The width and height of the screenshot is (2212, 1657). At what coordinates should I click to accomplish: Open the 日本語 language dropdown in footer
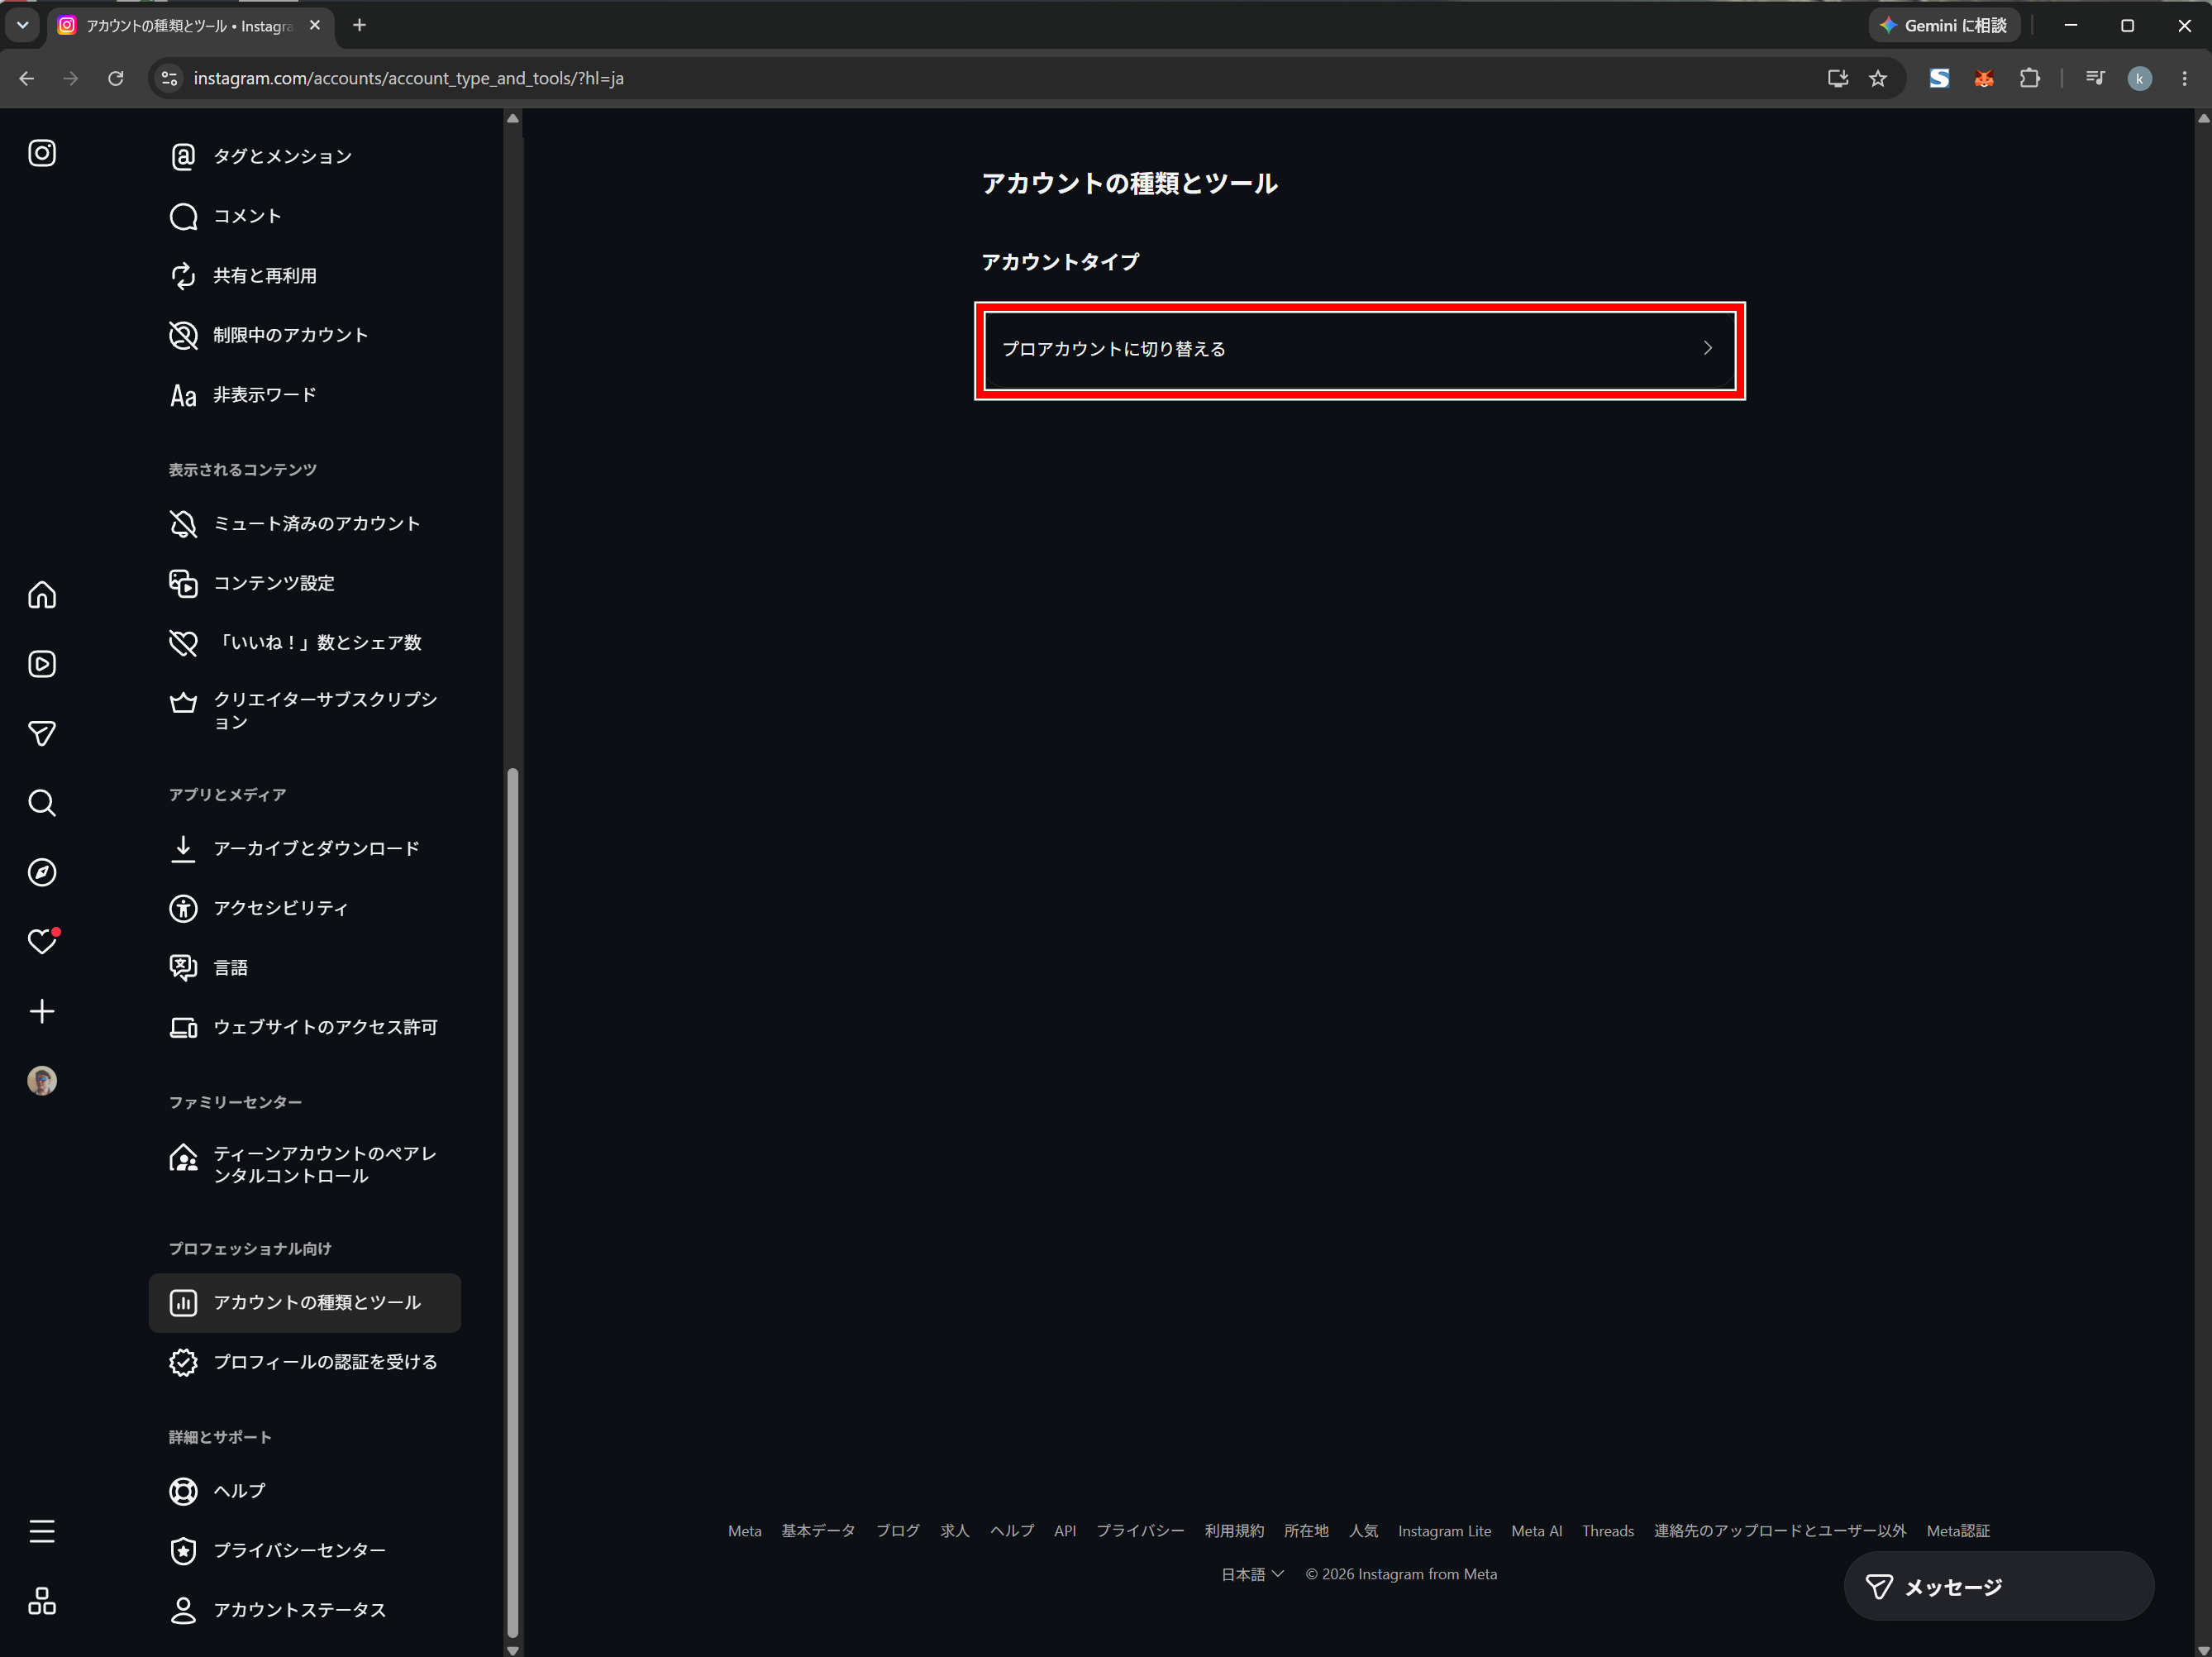click(1252, 1574)
